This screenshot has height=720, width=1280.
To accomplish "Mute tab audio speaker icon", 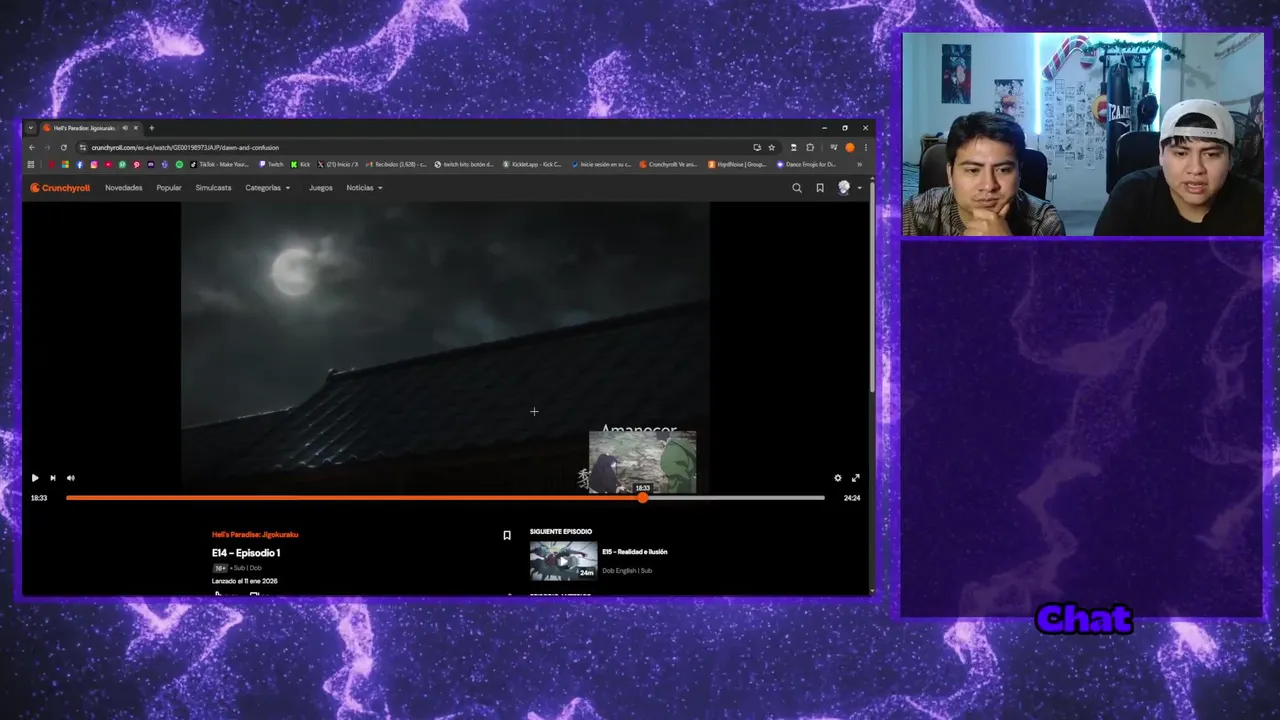I will (125, 128).
